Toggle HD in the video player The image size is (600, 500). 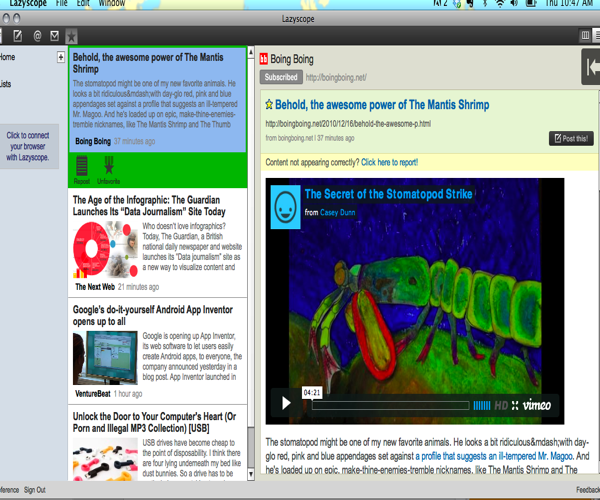(x=501, y=406)
